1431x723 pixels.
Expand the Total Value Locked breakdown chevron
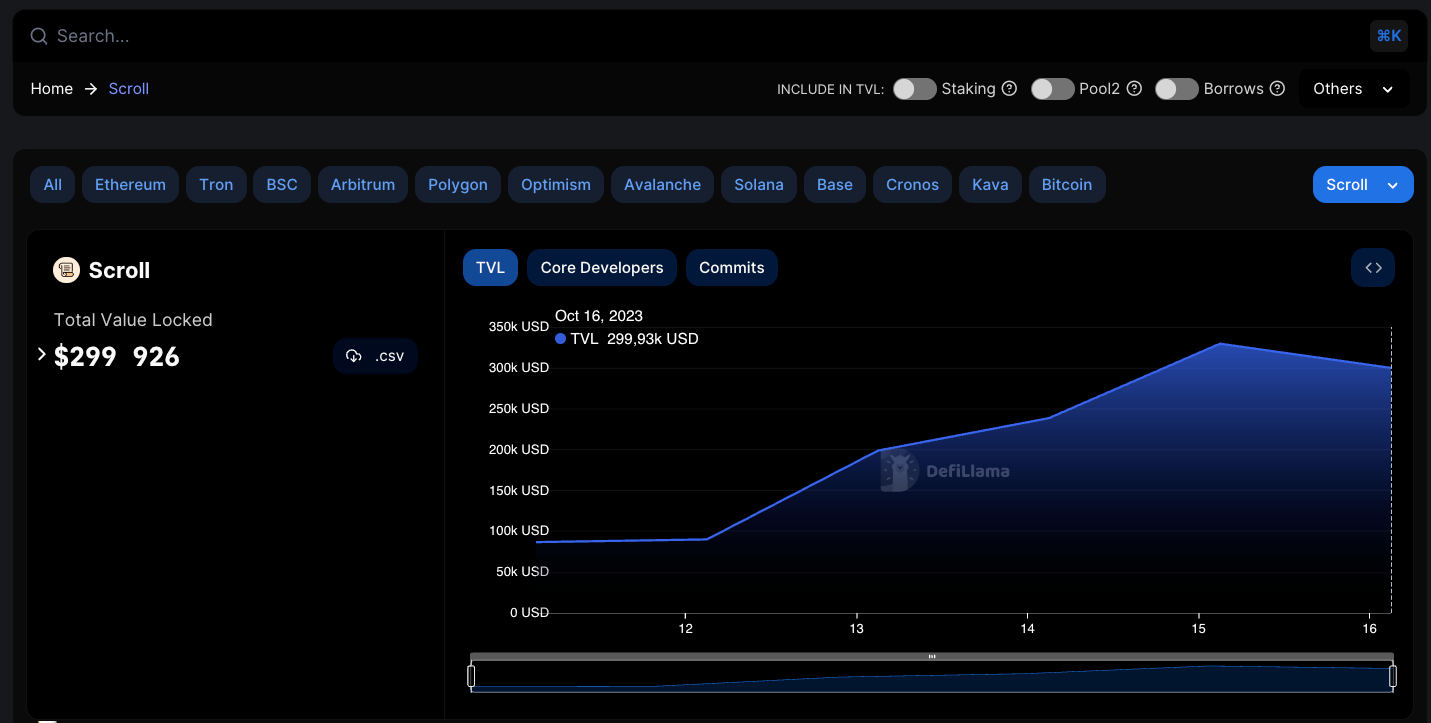[41, 354]
